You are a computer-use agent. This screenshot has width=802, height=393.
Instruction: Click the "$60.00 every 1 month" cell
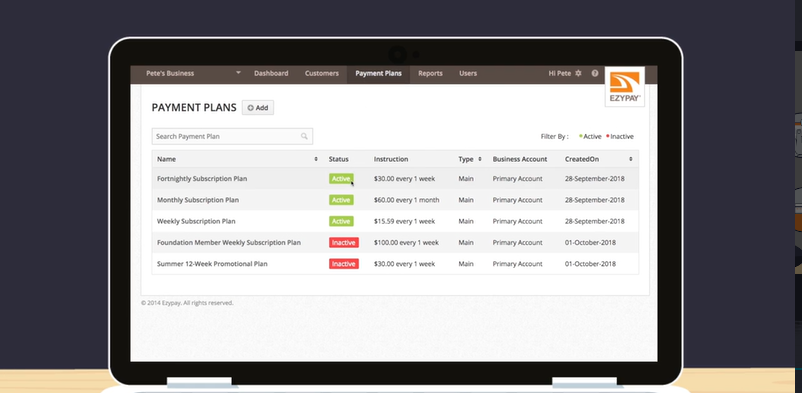pyautogui.click(x=407, y=200)
